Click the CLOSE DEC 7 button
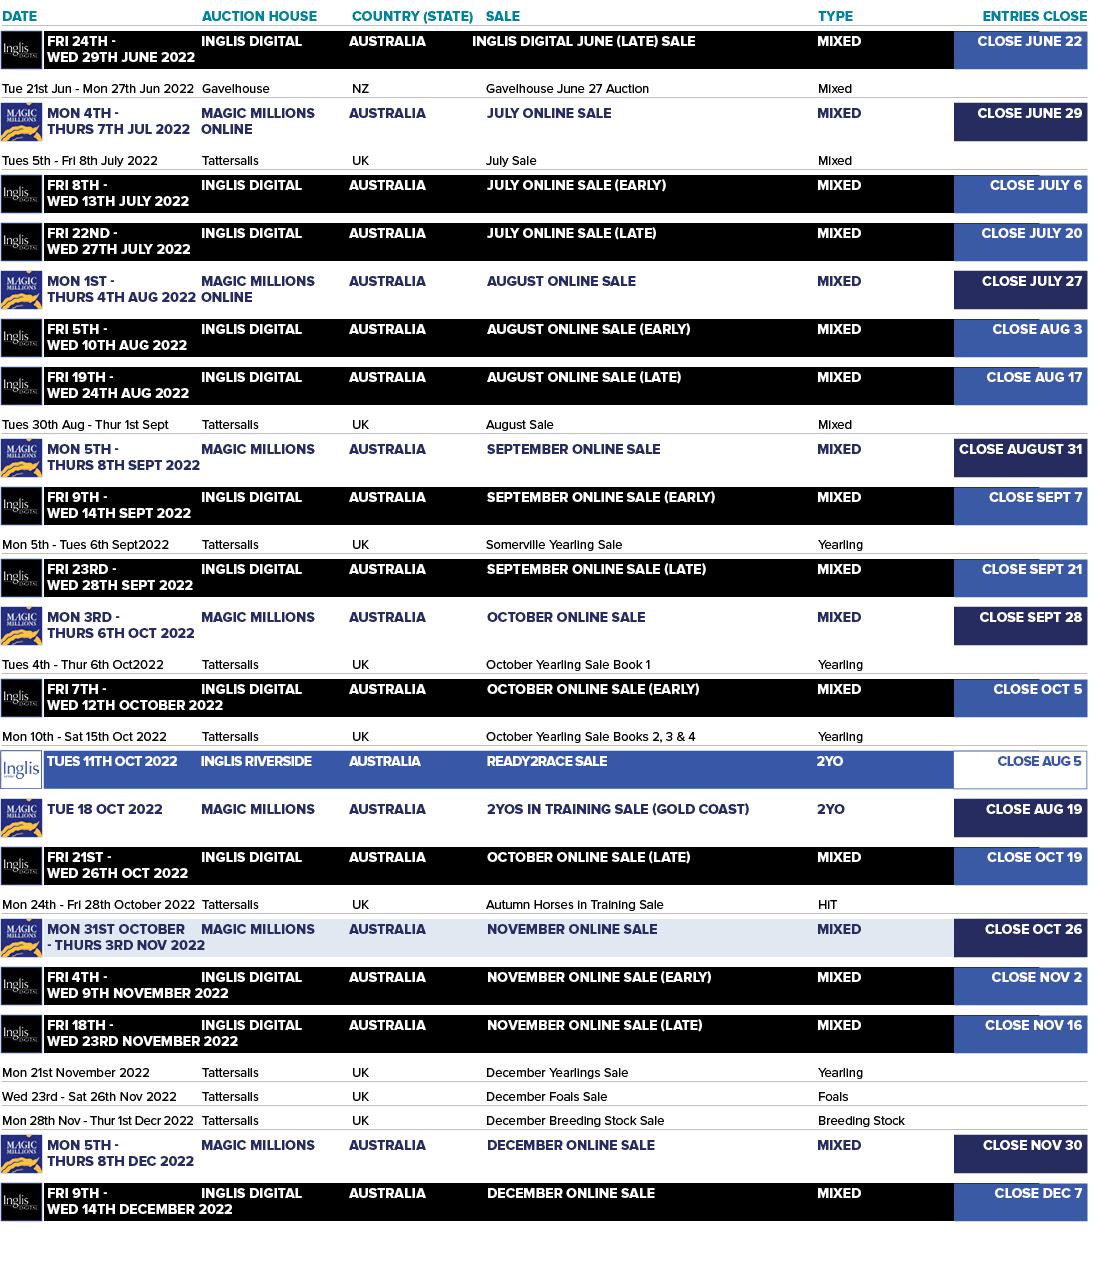This screenshot has height=1285, width=1099. tap(1020, 1201)
